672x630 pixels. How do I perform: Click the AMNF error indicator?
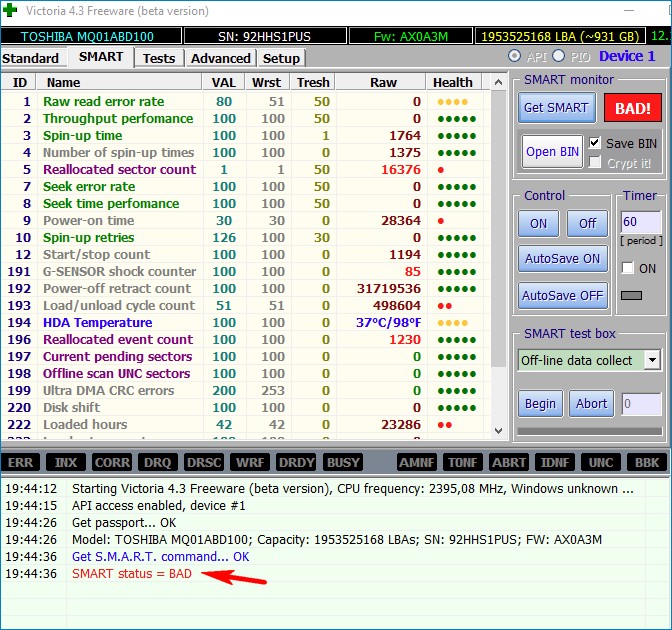click(x=416, y=462)
